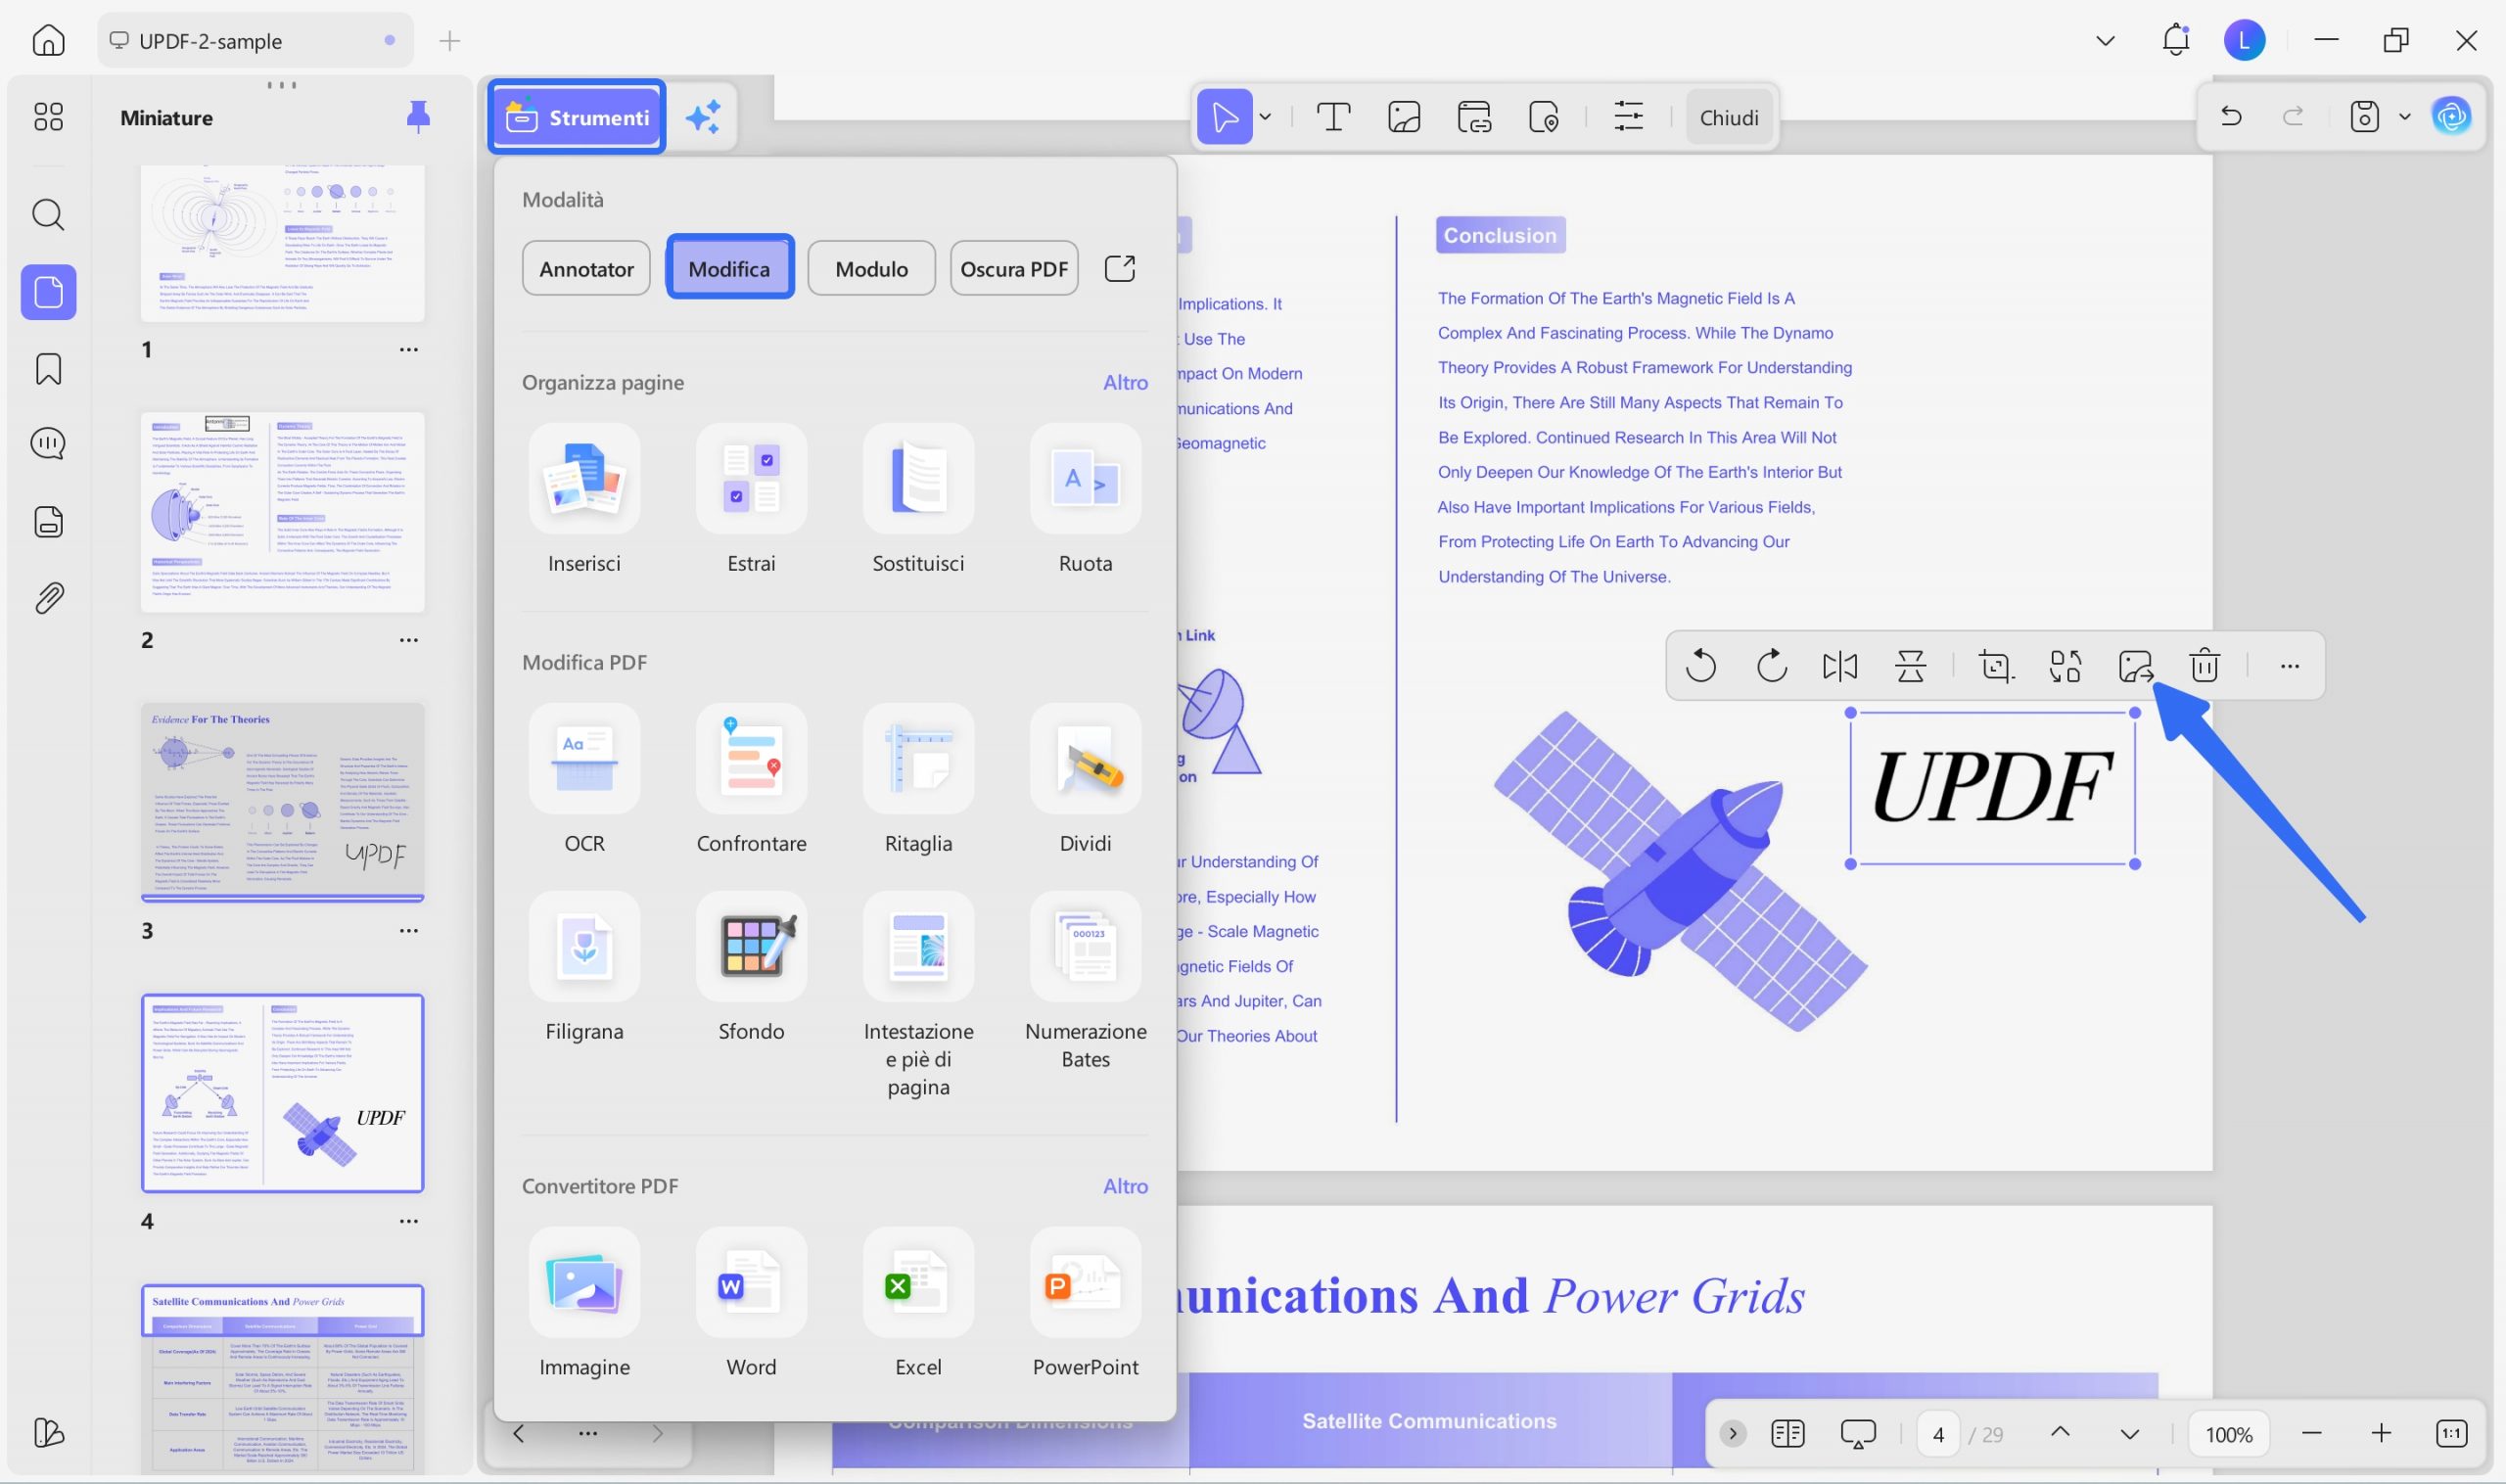
Task: Click Altro next to Organizza pagine
Action: [x=1125, y=382]
